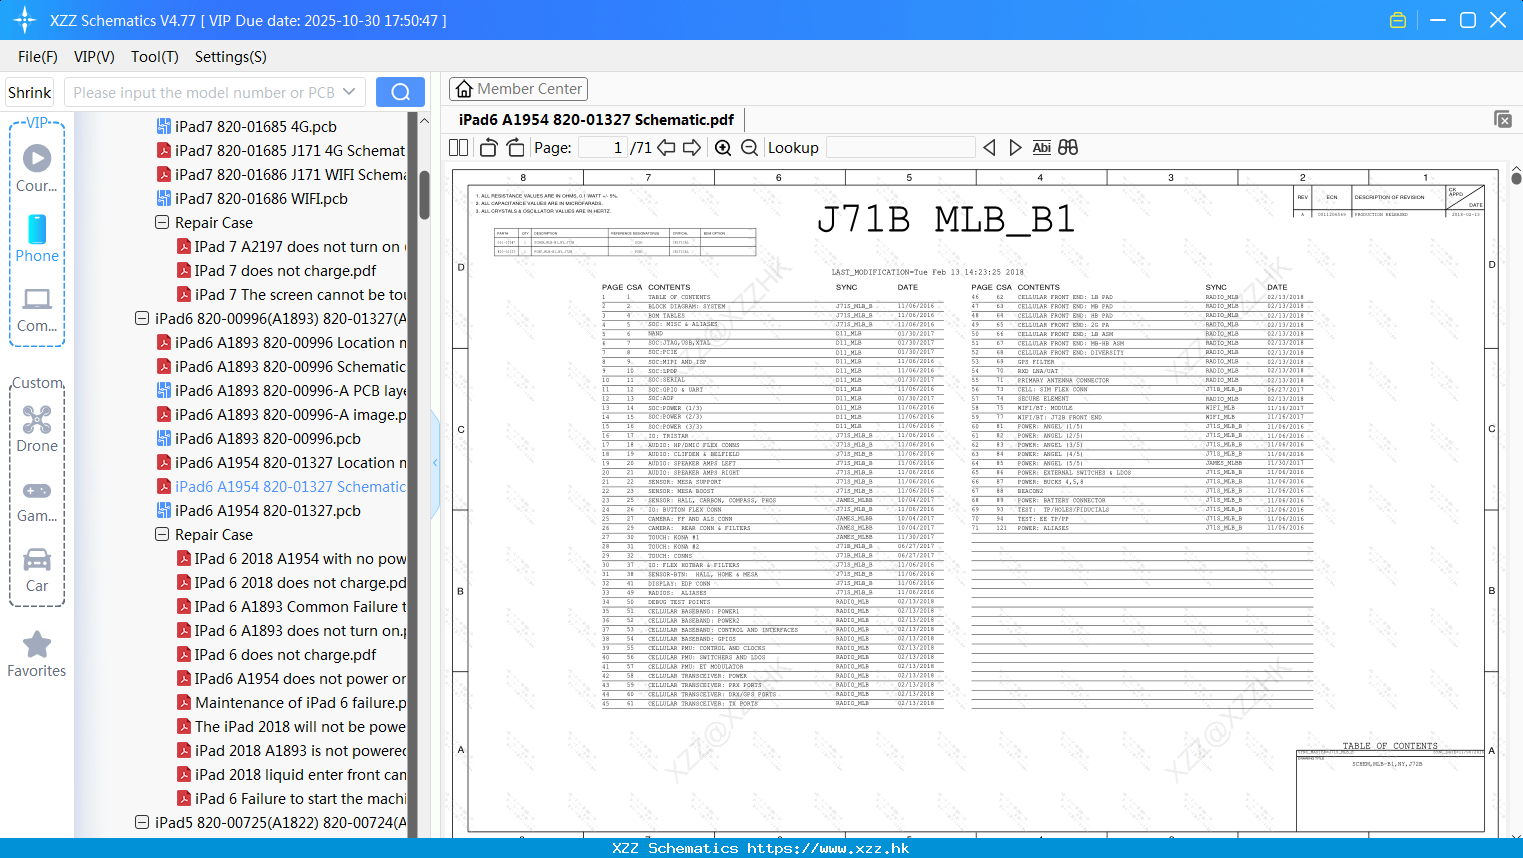Click the www.xzz.hk link in status bar
1523x858 pixels.
[828, 848]
